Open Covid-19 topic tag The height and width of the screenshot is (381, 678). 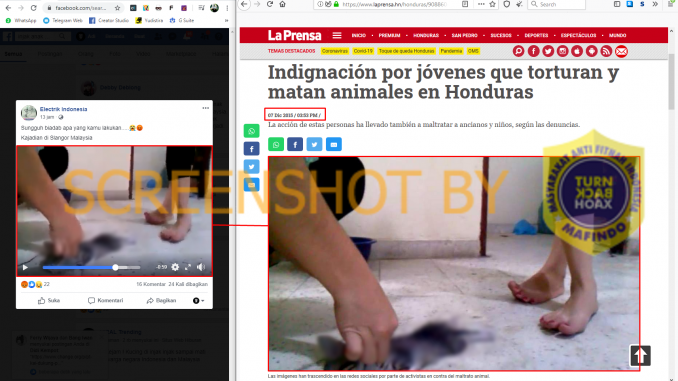tap(363, 51)
